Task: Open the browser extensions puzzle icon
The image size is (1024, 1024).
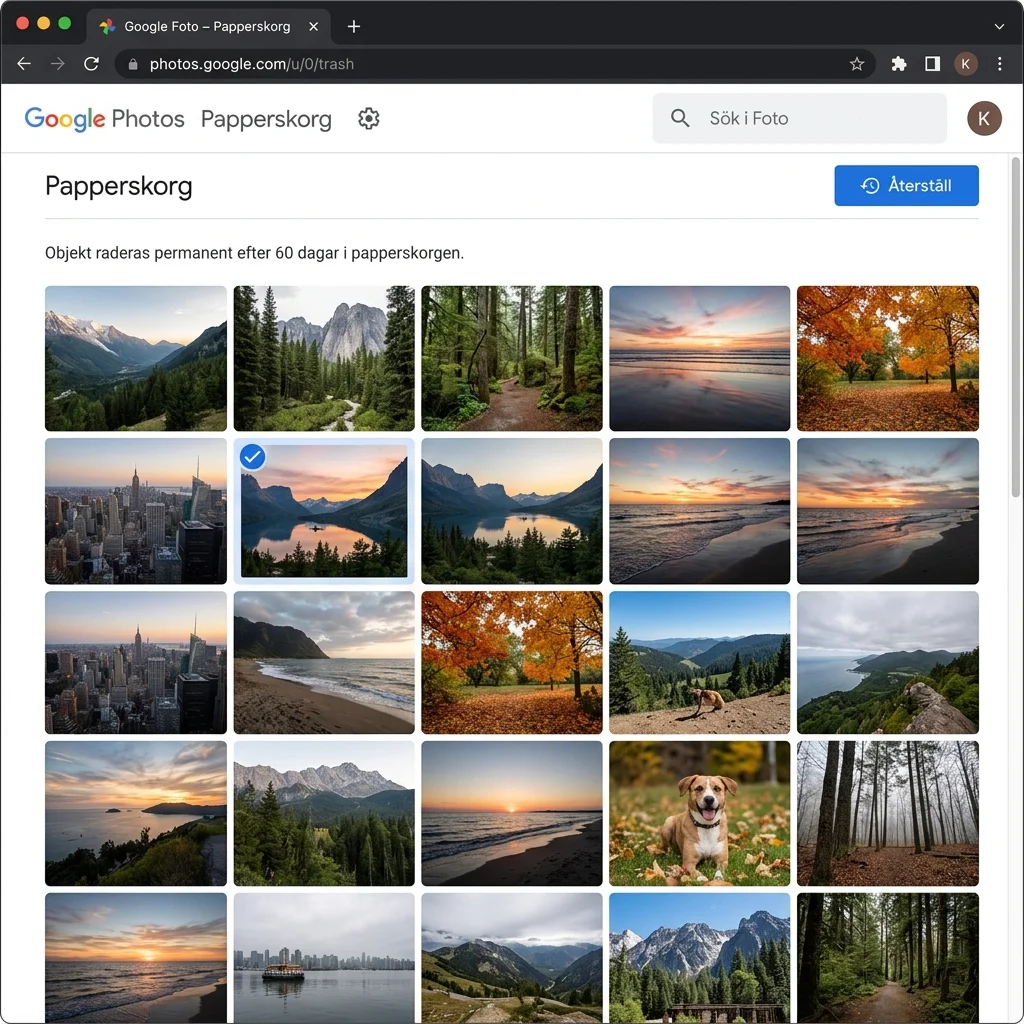Action: [x=899, y=64]
